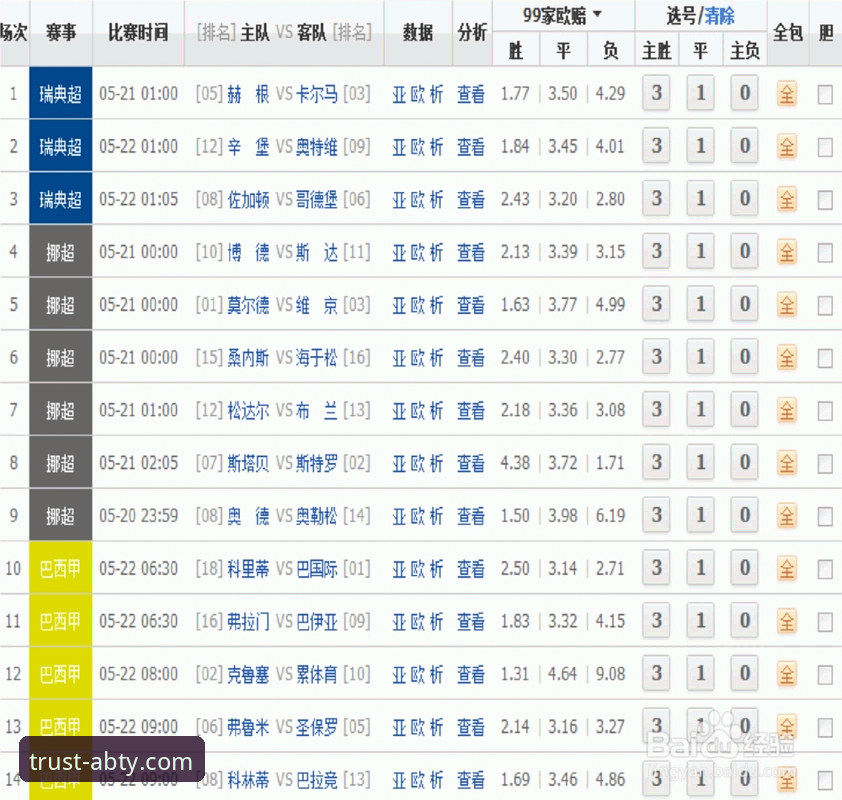
Task: Tick the 胆 checkbox for match 3
Action: (825, 200)
